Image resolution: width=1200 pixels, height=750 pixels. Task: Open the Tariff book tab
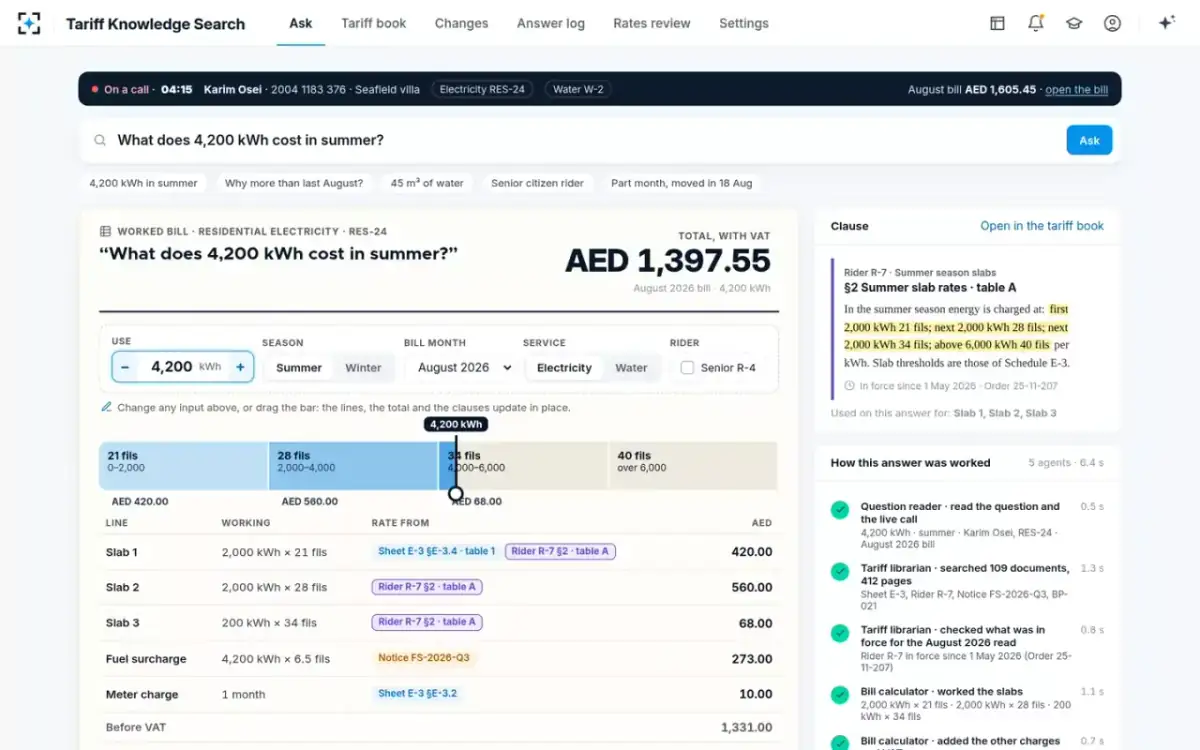374,23
